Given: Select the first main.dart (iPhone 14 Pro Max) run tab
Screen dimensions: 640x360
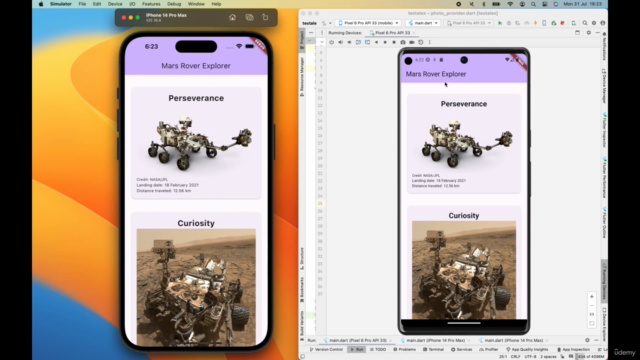Looking at the screenshot, I should point(435,340).
